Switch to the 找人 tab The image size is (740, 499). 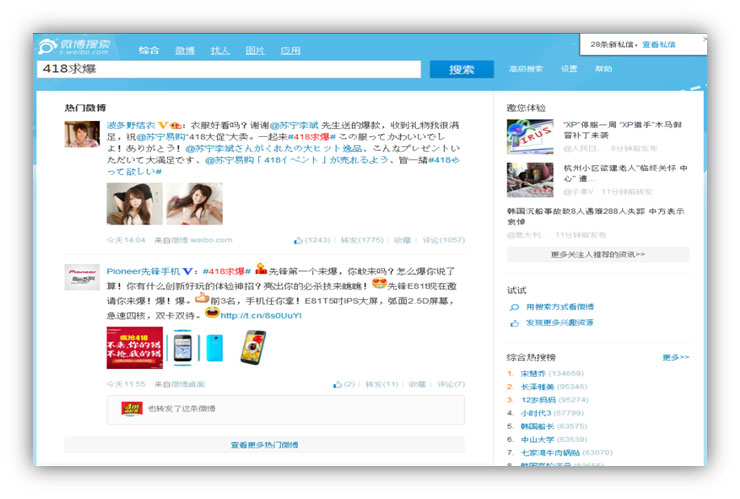click(220, 49)
